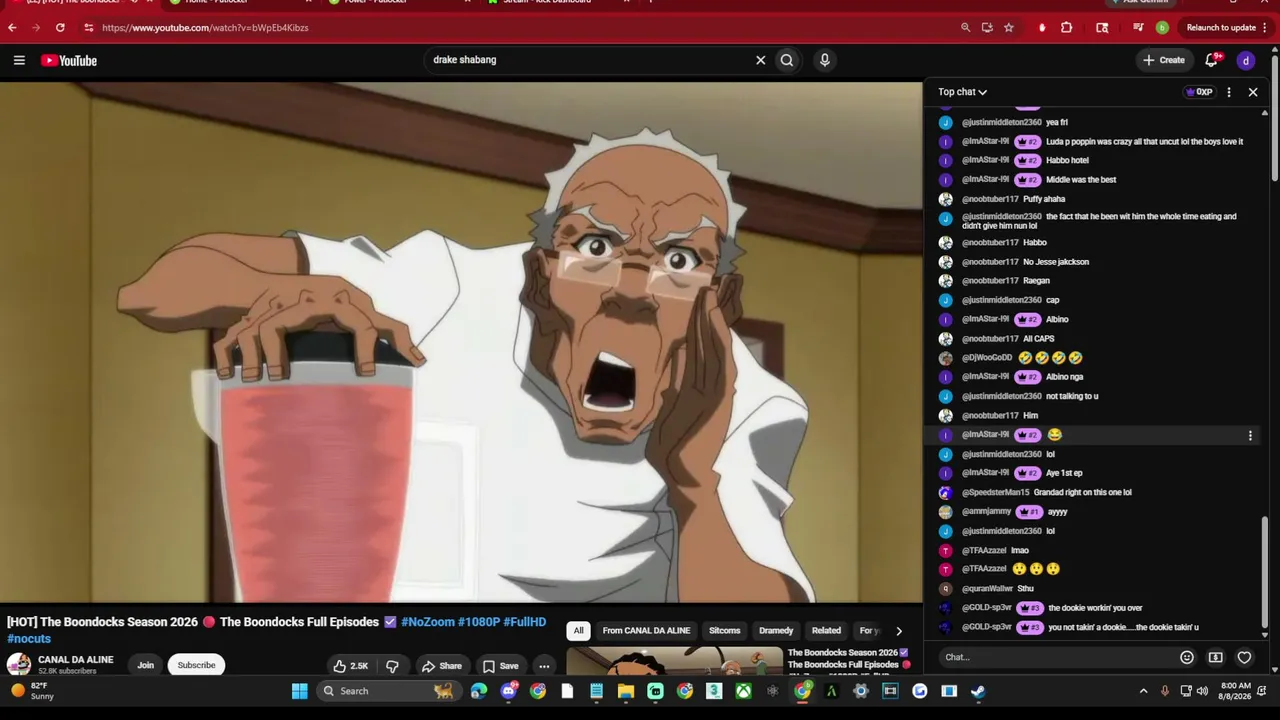Viewport: 1280px width, 720px height.
Task: Go to YouTube home via the logo
Action: (69, 61)
